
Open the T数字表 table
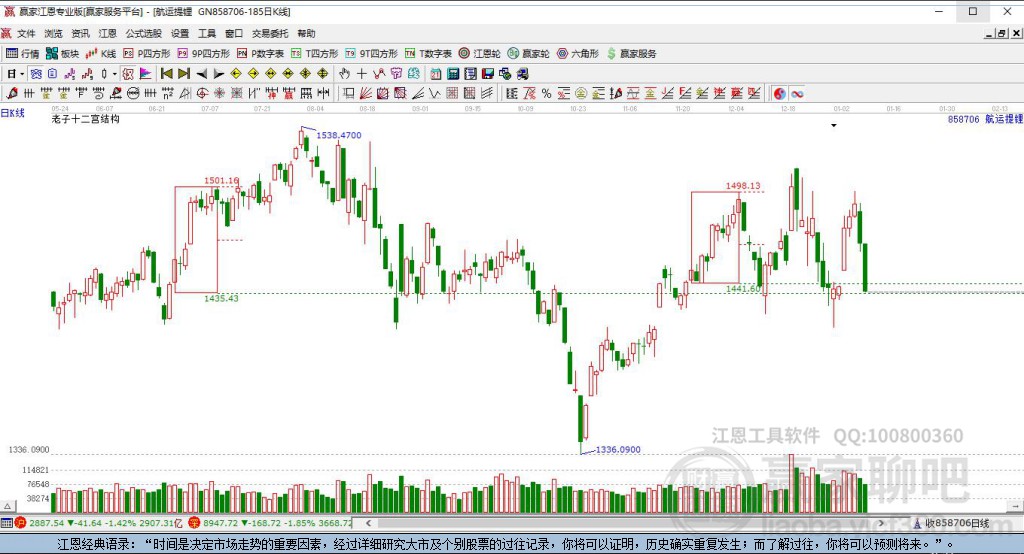[428, 54]
